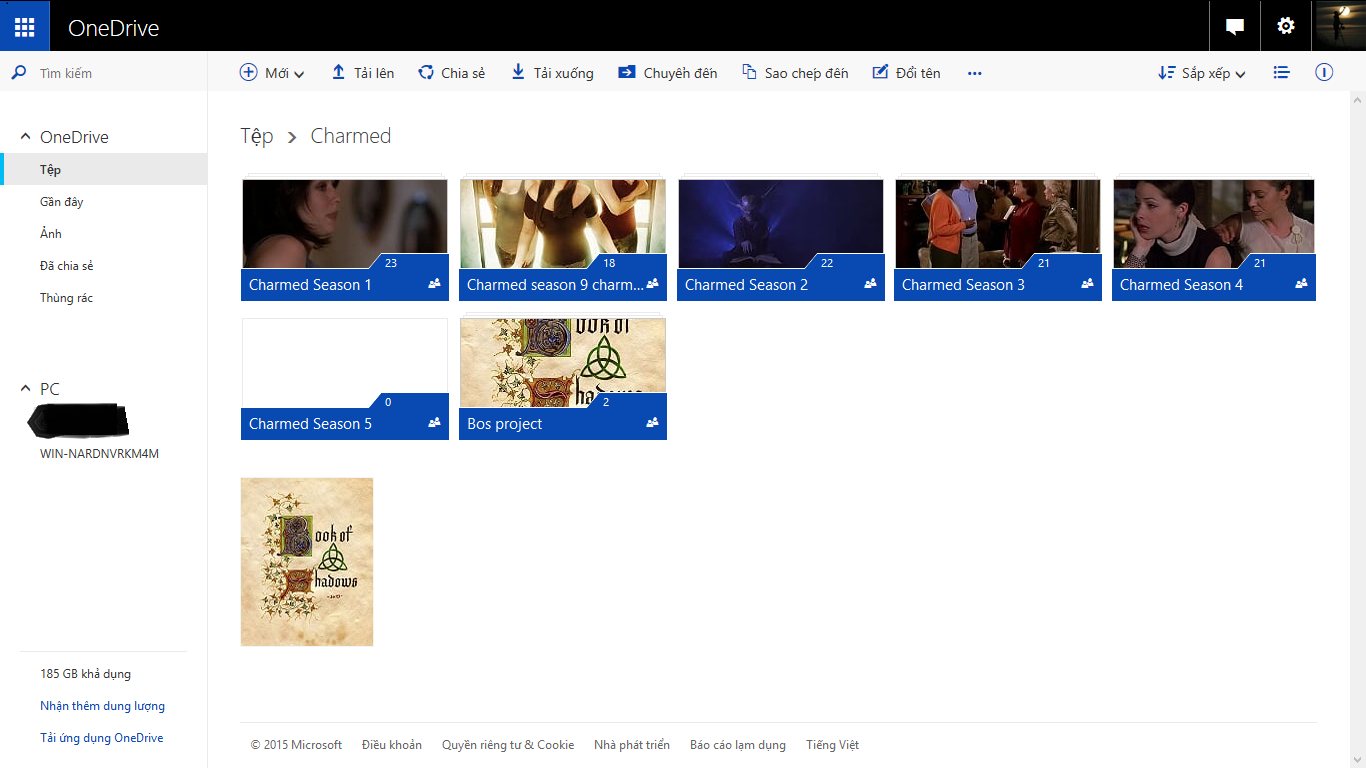Open the feedback chat bubble icon
Viewport: 1366px width, 768px height.
coord(1235,27)
